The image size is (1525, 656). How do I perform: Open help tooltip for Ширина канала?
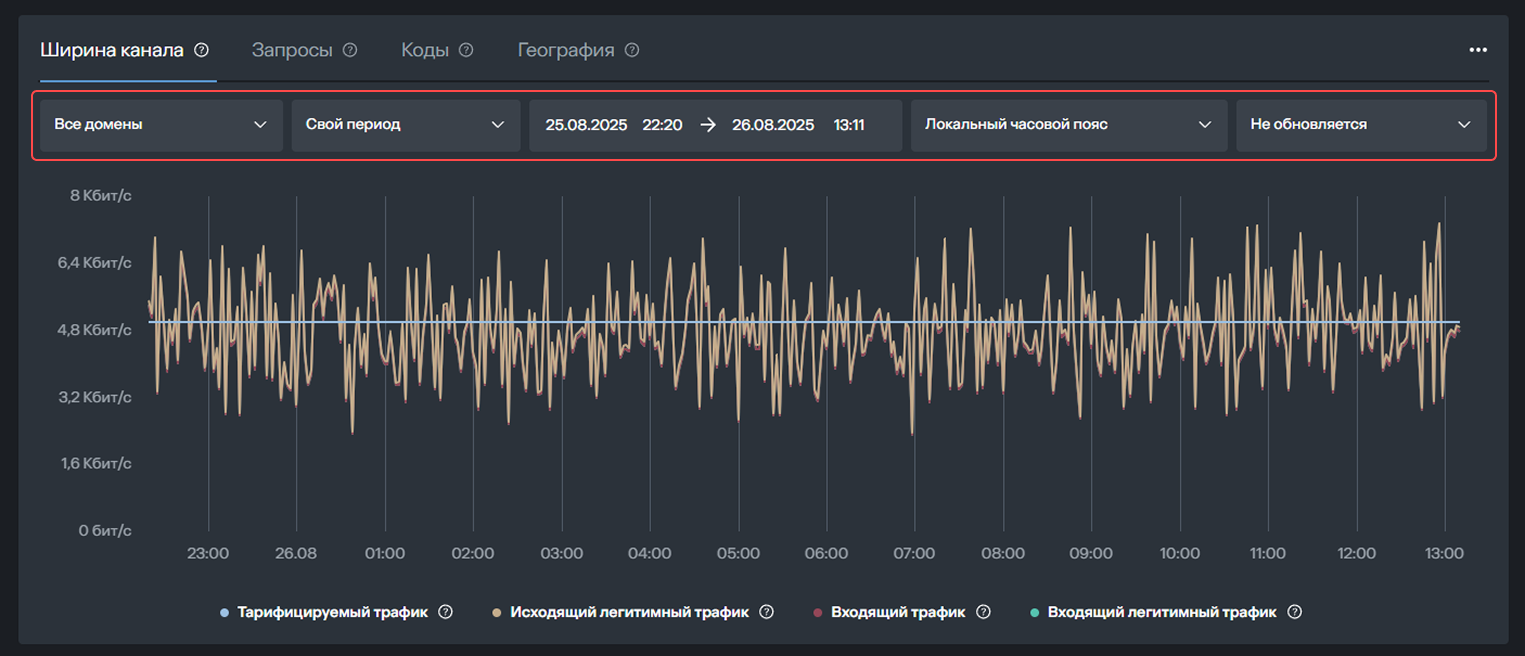pos(202,50)
